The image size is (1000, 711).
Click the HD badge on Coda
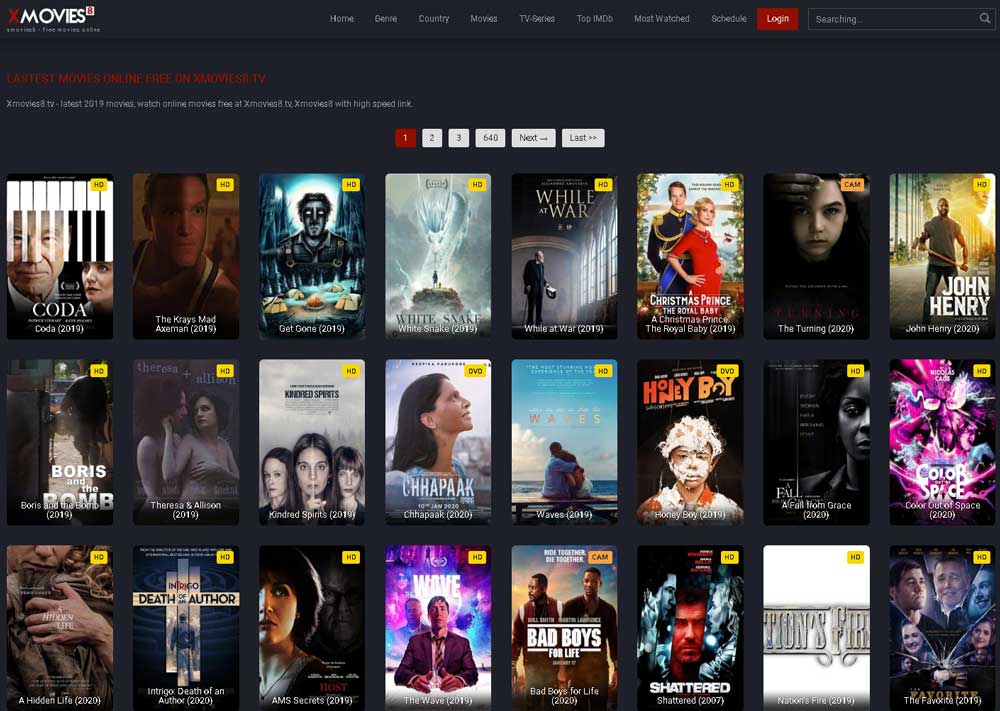pyautogui.click(x=99, y=185)
